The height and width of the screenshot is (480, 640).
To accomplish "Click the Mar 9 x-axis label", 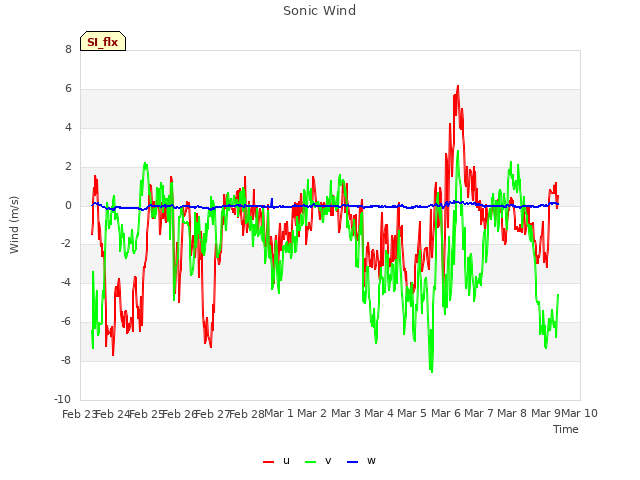I will pos(546,413).
